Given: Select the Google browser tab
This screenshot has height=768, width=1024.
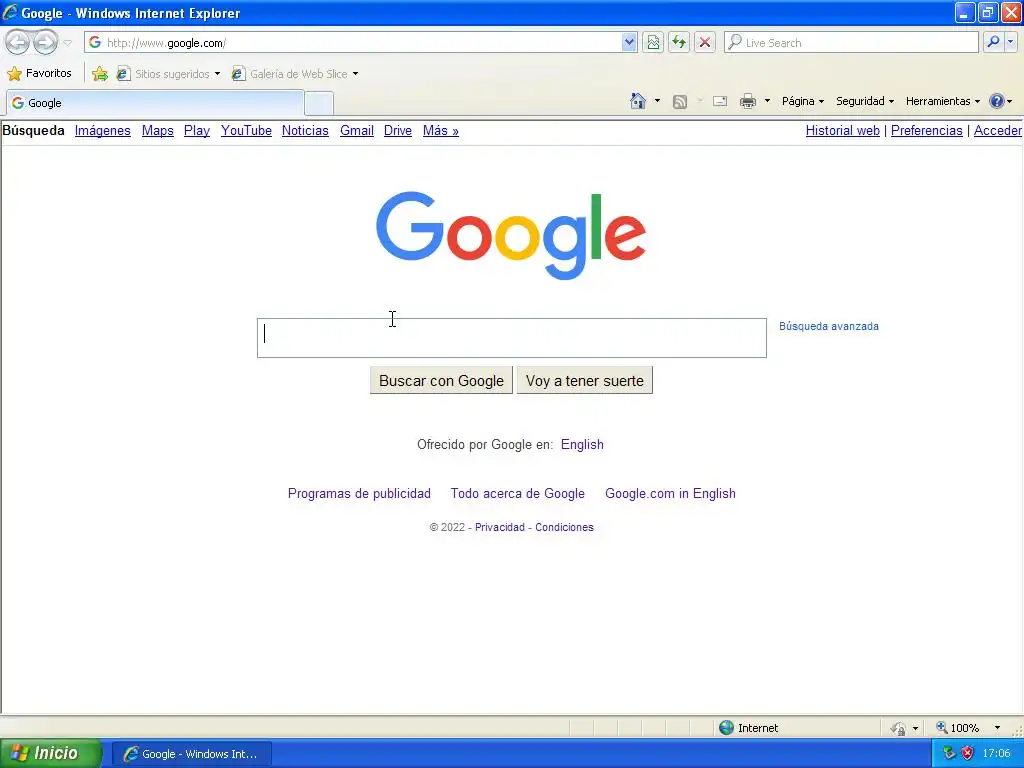Looking at the screenshot, I should pyautogui.click(x=155, y=103).
